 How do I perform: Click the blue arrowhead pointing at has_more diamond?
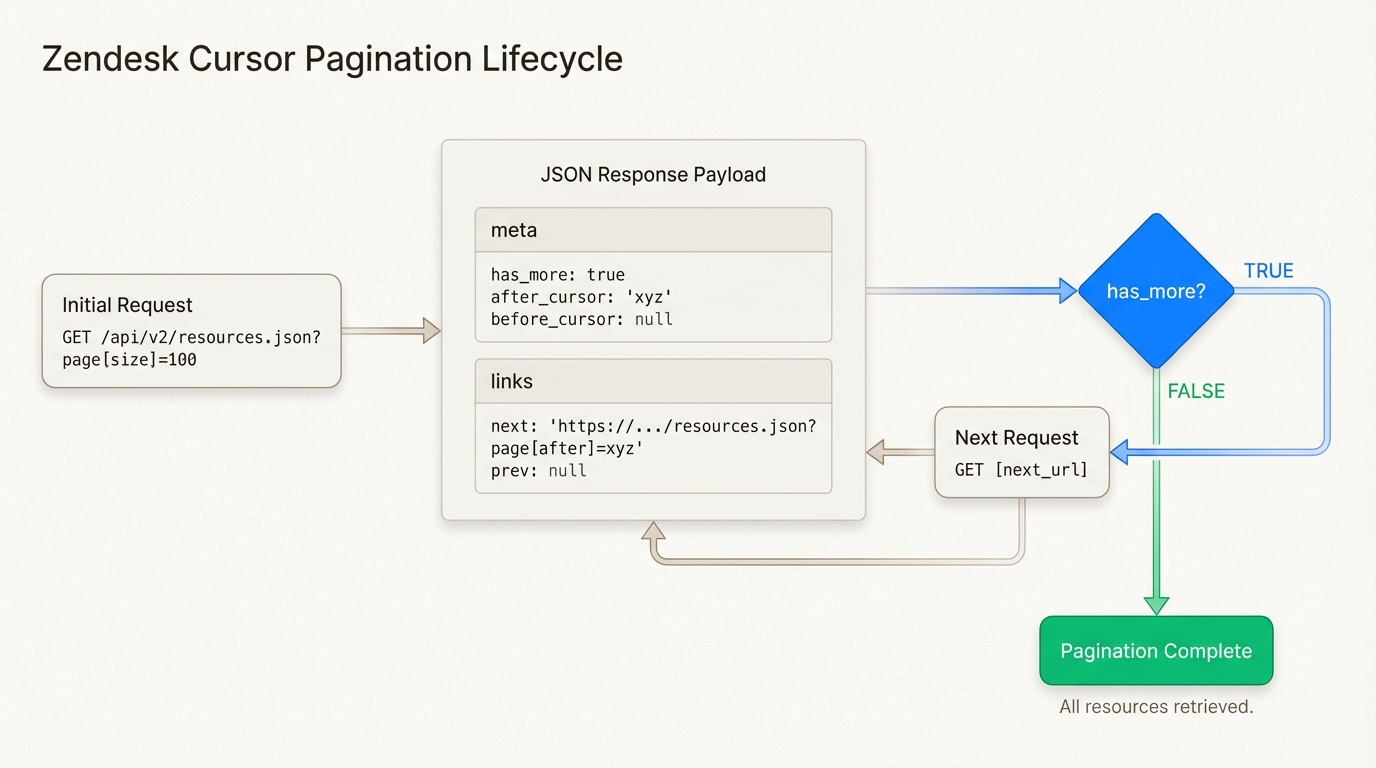click(1067, 291)
